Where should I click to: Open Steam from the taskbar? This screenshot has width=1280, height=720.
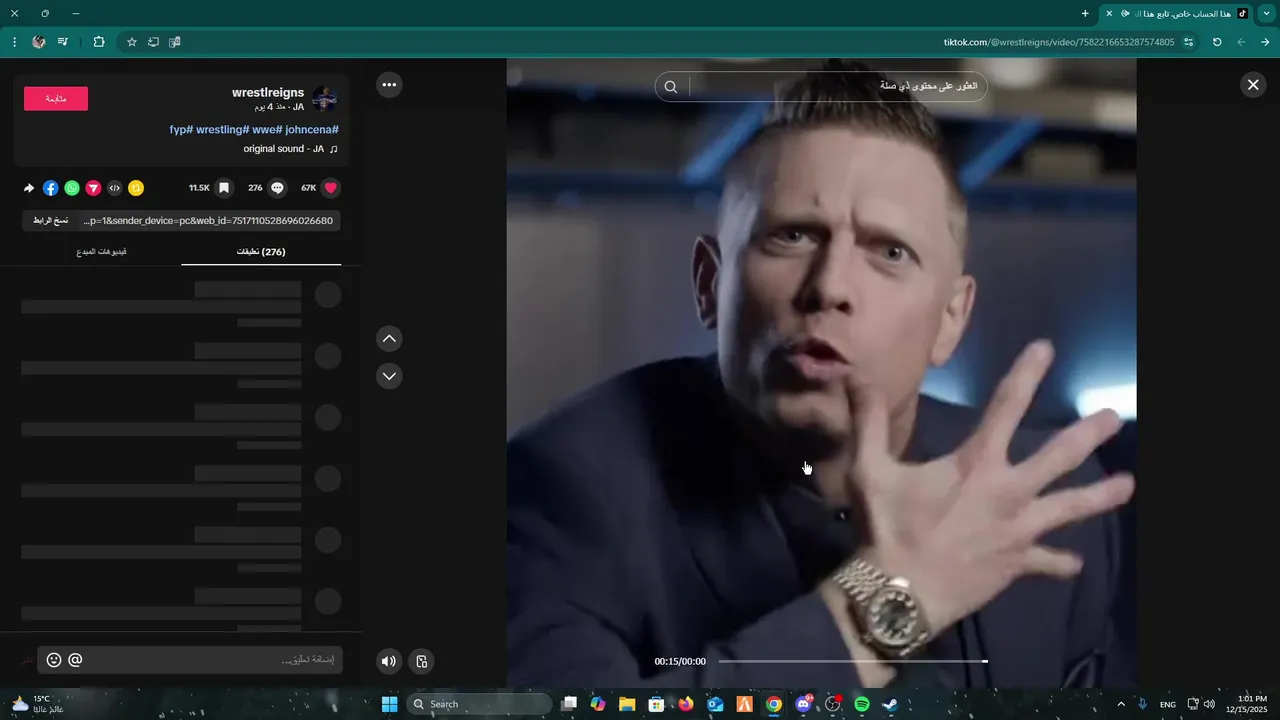[x=890, y=704]
